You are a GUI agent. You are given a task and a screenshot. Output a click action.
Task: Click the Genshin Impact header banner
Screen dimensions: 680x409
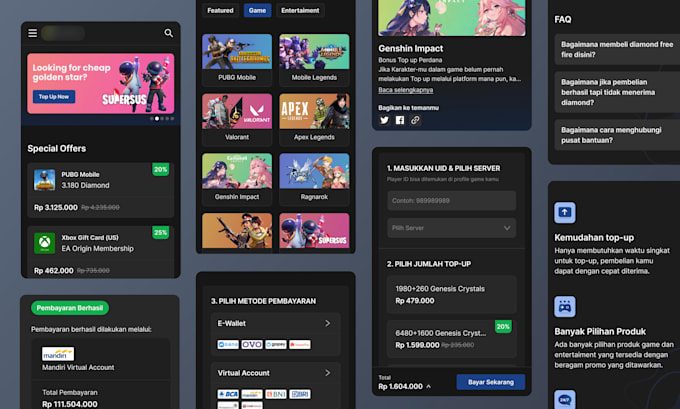pos(451,17)
